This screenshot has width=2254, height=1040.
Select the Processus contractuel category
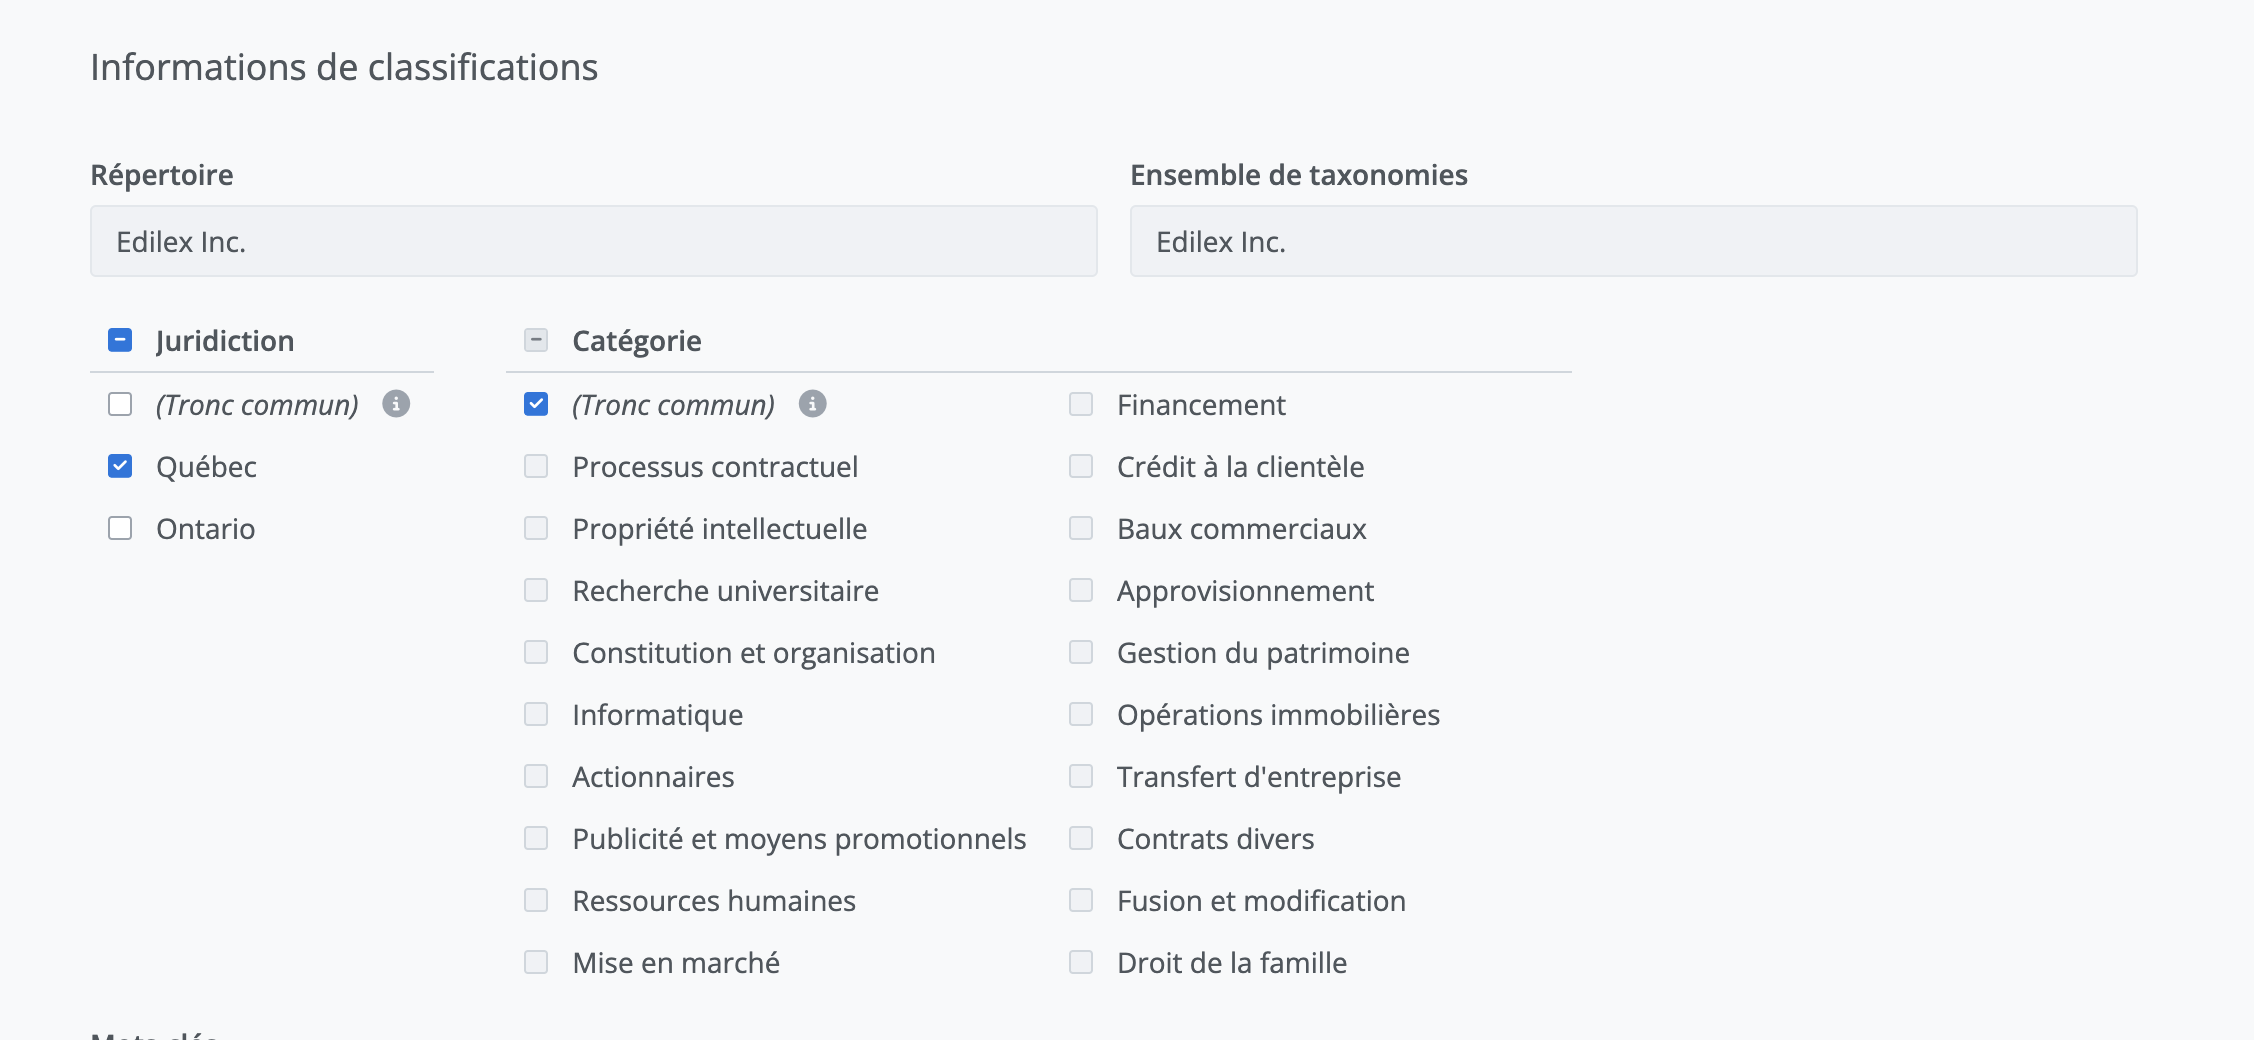(x=536, y=466)
